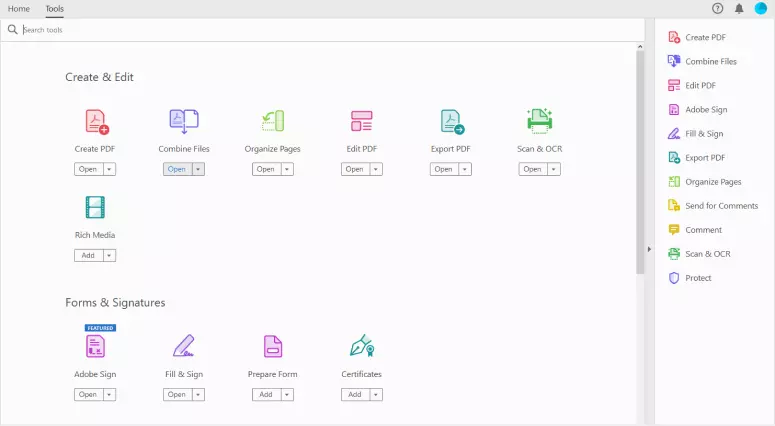The height and width of the screenshot is (426, 775).
Task: Click the Scan & OCR icon in right sidebar
Action: pyautogui.click(x=674, y=254)
